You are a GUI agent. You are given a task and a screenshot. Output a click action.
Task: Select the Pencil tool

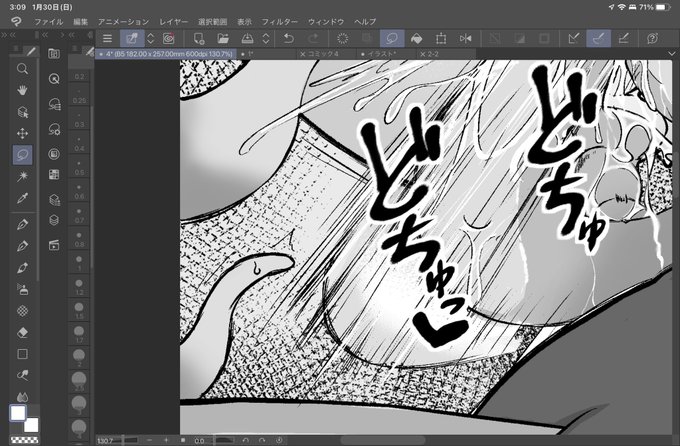click(22, 246)
